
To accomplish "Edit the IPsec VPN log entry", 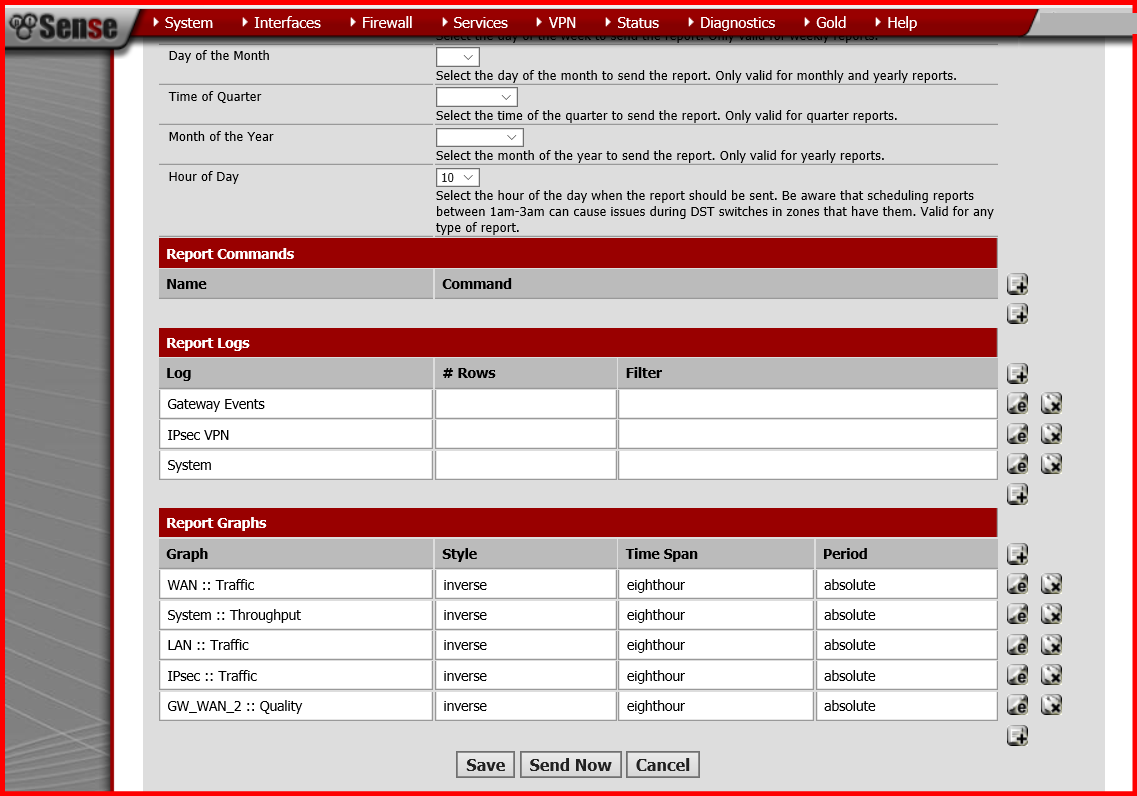I will [1017, 434].
